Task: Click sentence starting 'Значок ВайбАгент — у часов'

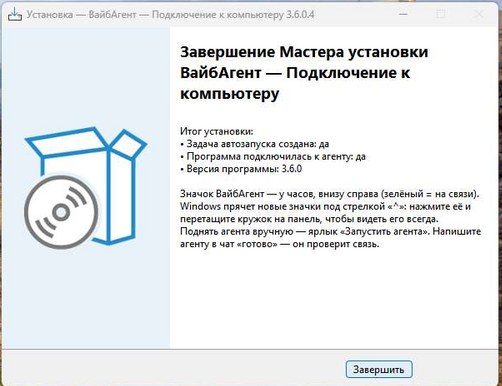Action: tap(330, 194)
